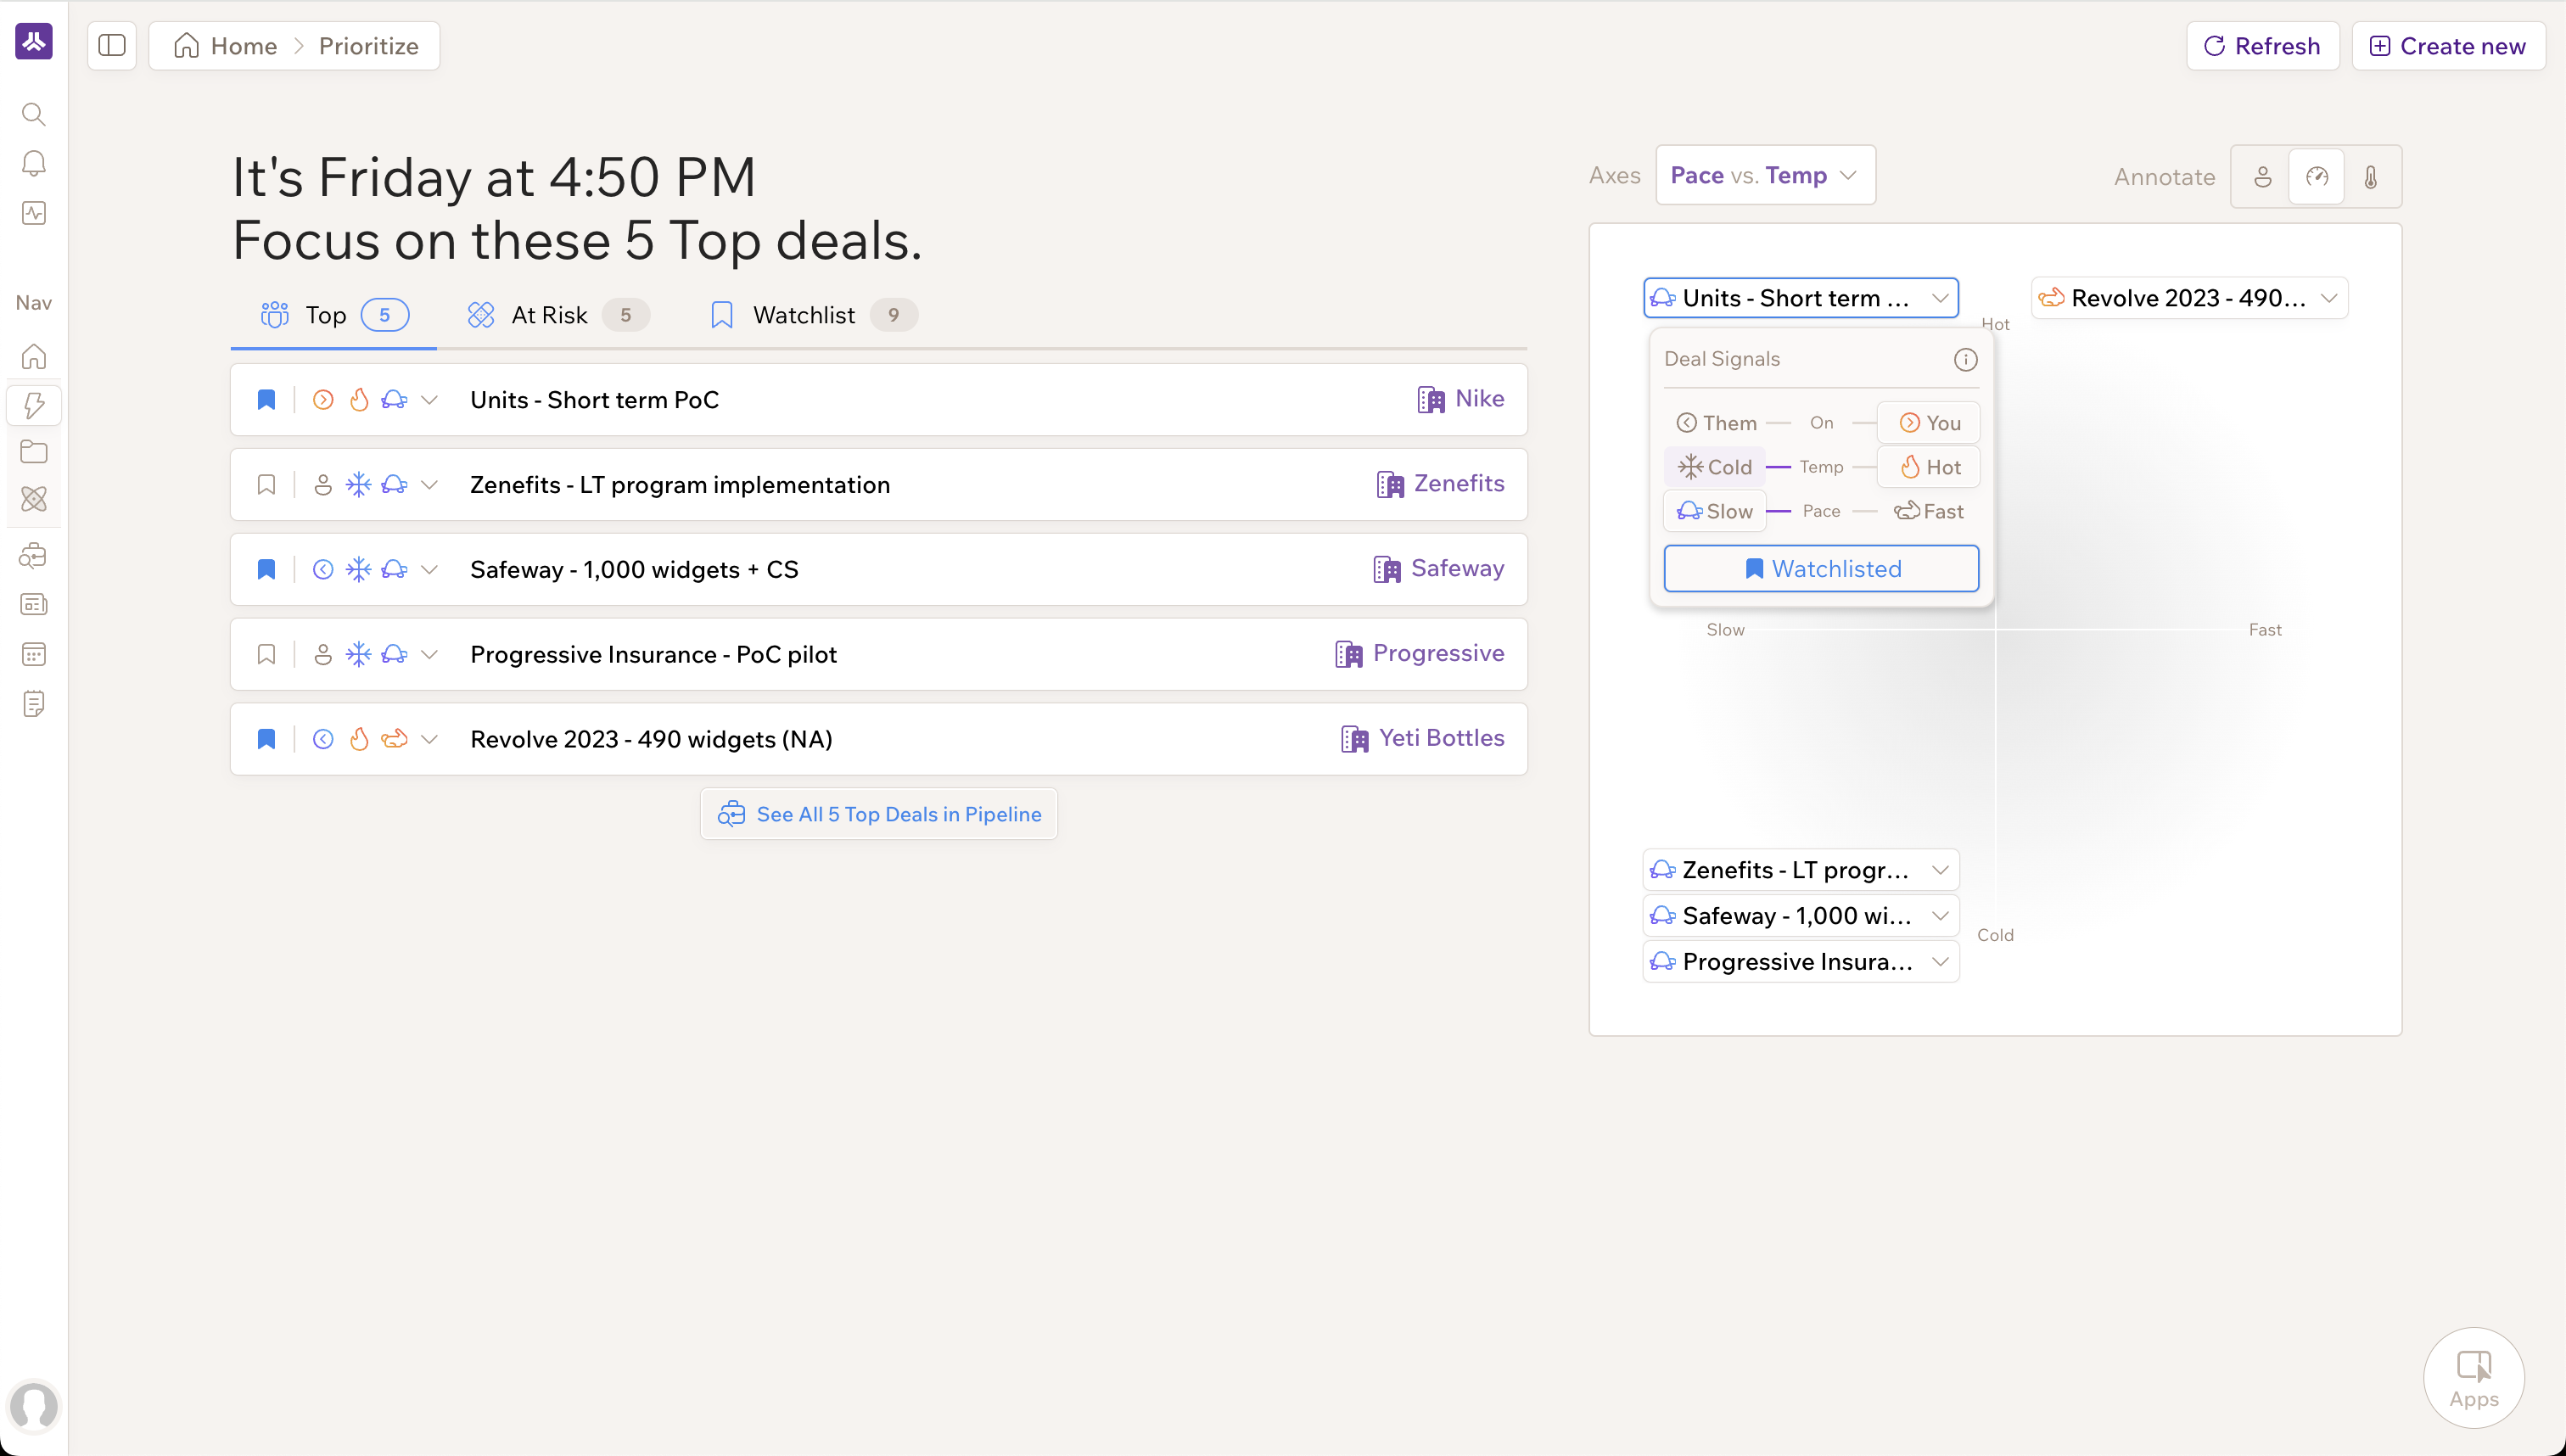Select the speedometer annotate icon
2566x1456 pixels.
coord(2316,177)
